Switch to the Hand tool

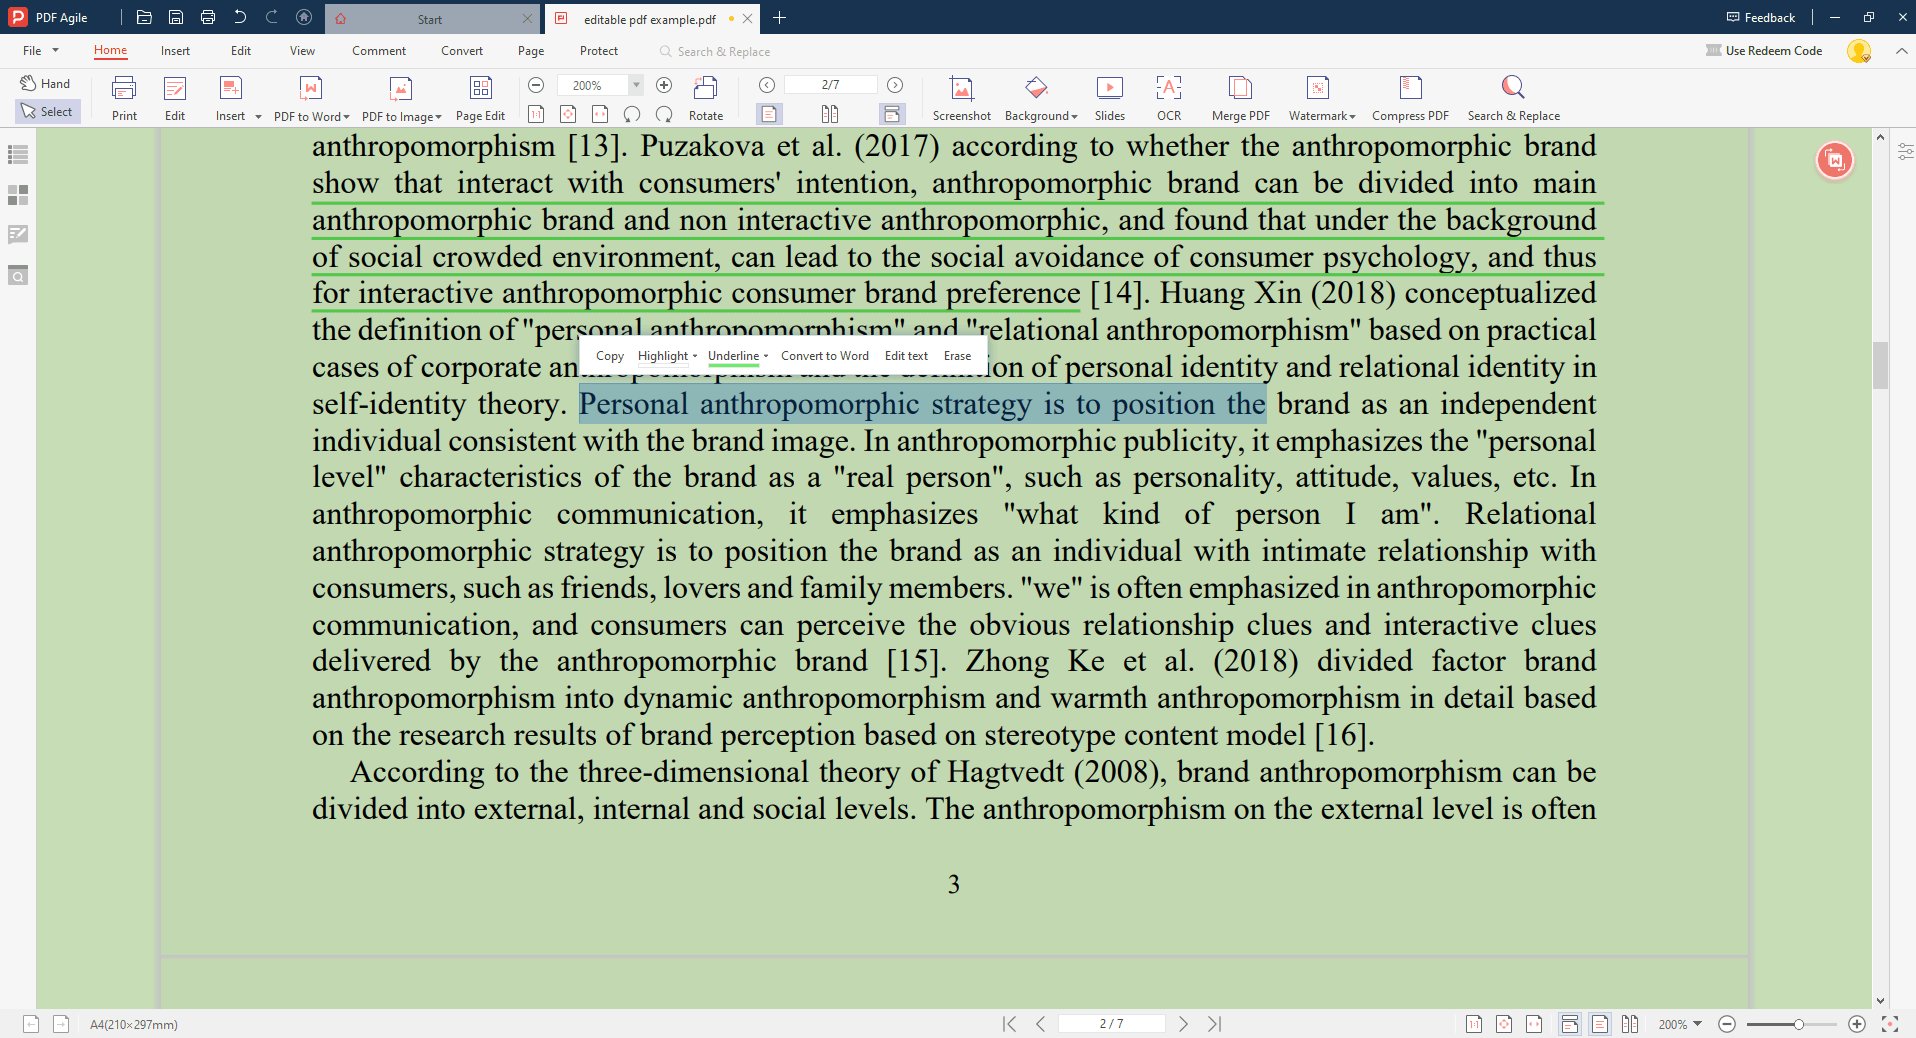click(x=46, y=84)
